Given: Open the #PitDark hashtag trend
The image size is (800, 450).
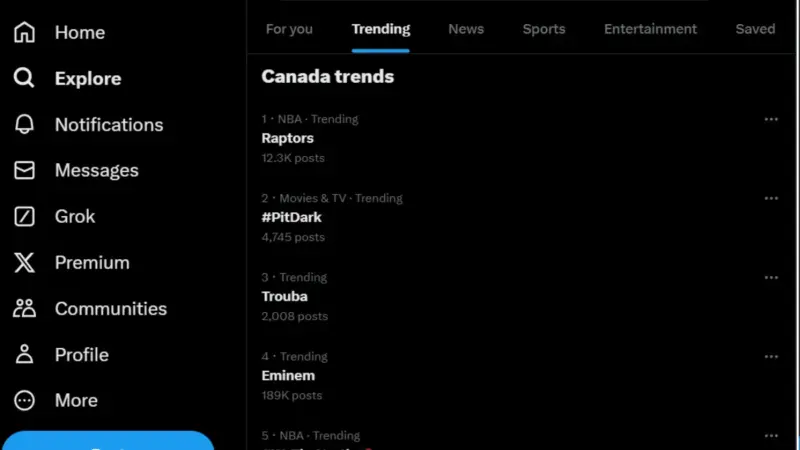Looking at the screenshot, I should pos(292,217).
